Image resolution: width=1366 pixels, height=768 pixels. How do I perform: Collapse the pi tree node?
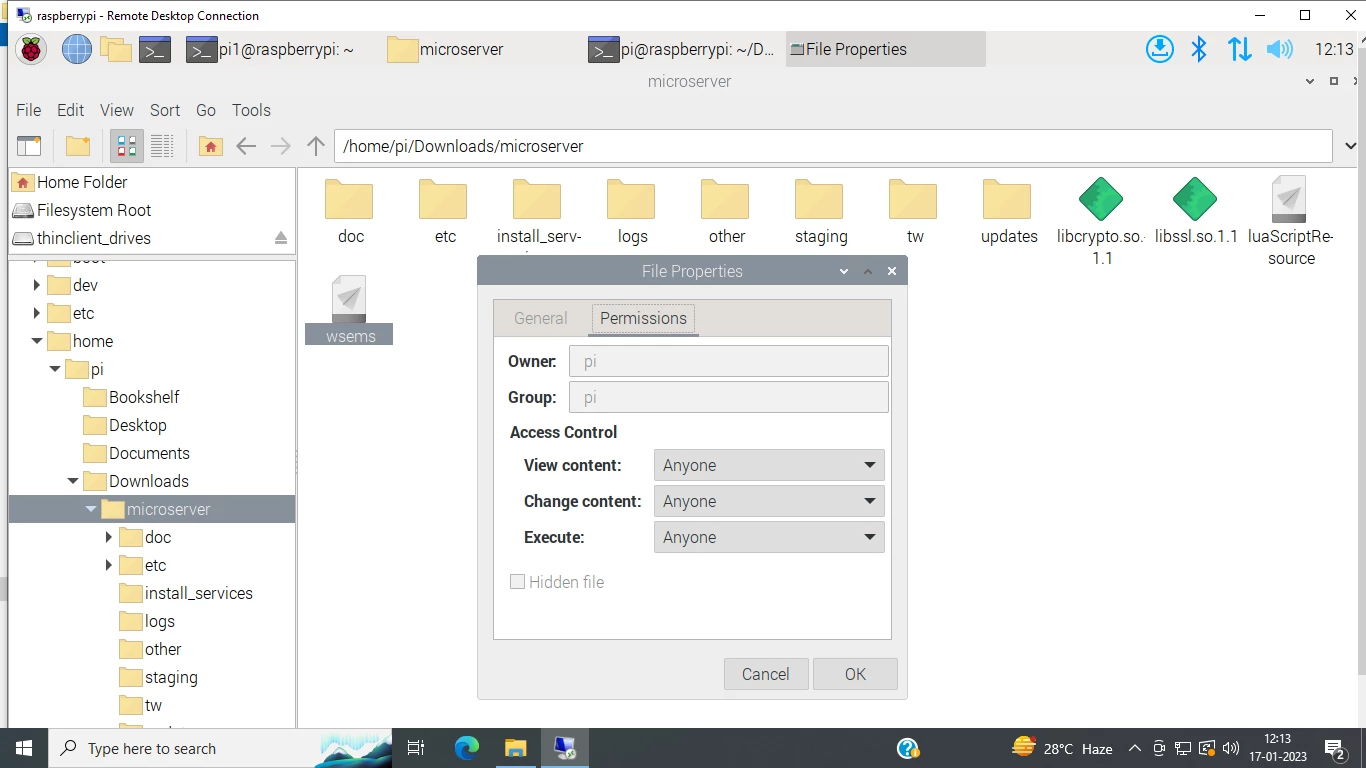point(55,369)
